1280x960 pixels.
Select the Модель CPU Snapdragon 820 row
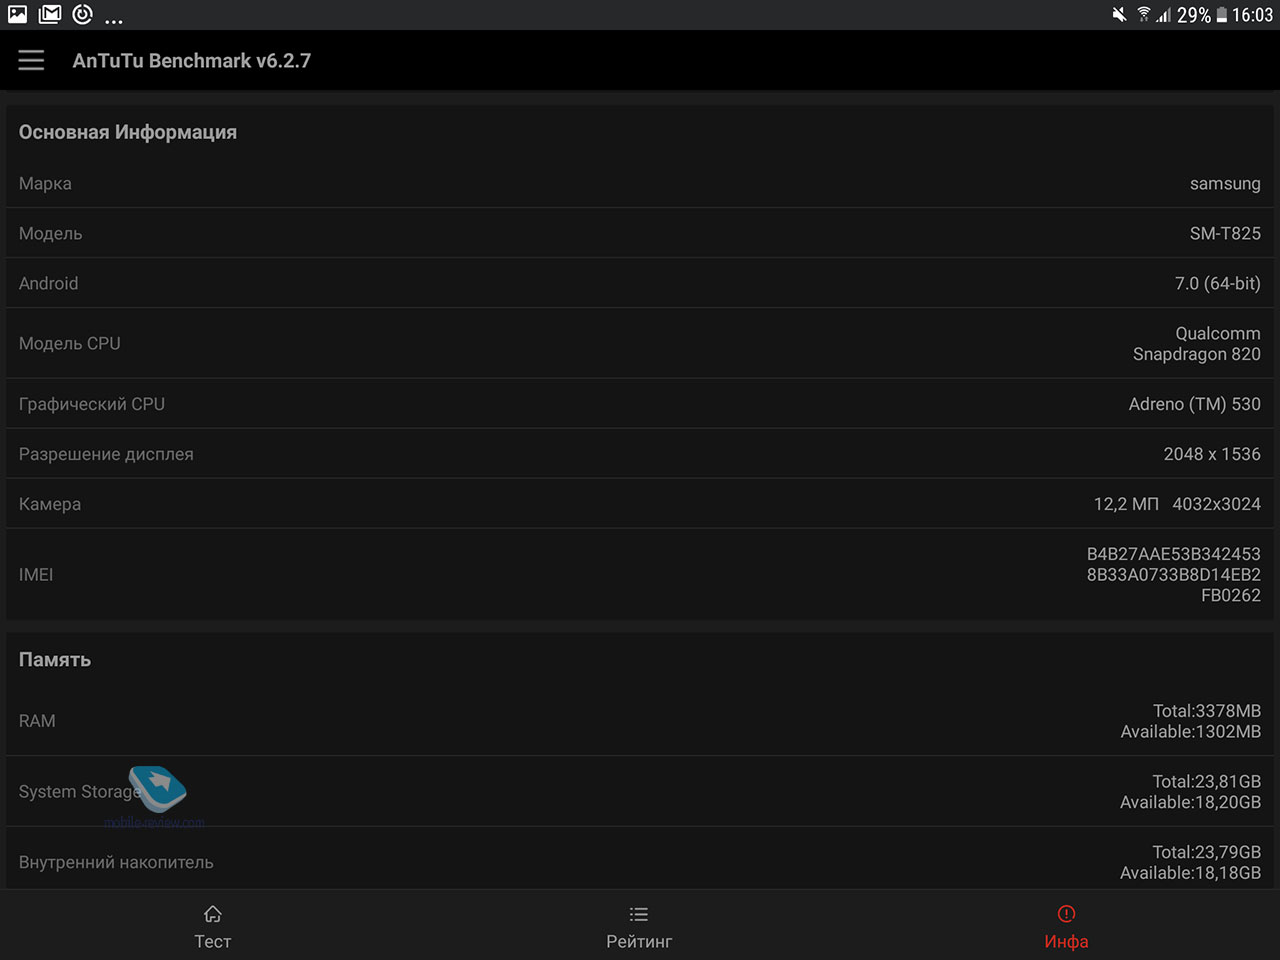point(640,343)
